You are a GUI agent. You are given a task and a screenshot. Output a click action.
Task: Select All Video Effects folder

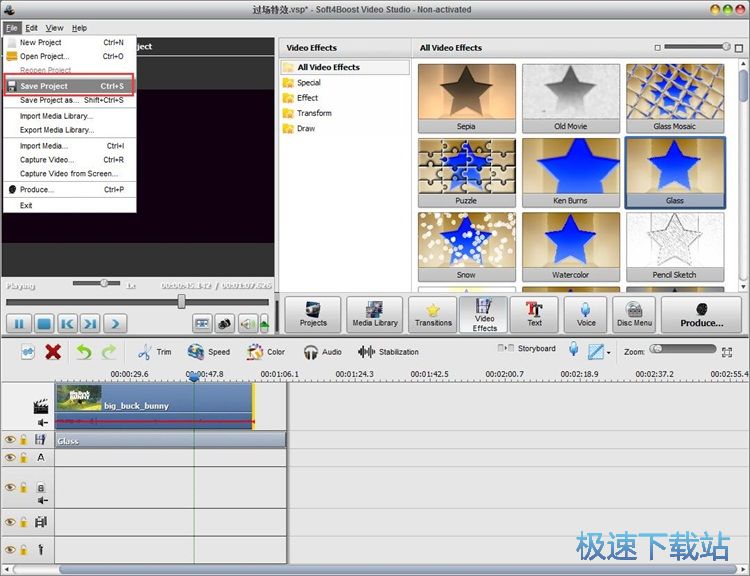[345, 67]
